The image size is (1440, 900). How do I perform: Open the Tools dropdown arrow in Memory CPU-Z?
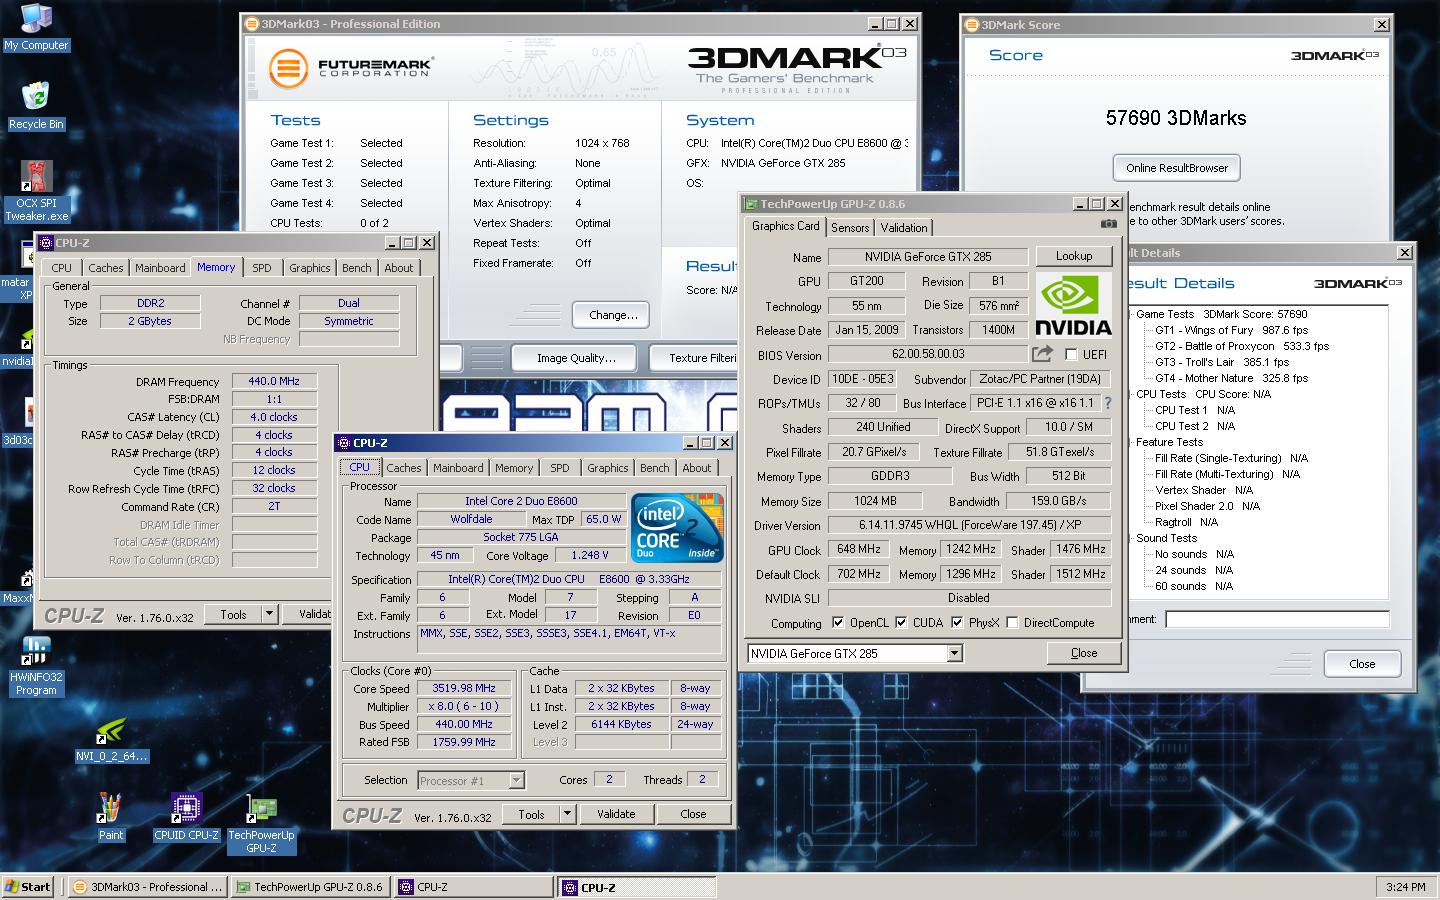pyautogui.click(x=269, y=614)
